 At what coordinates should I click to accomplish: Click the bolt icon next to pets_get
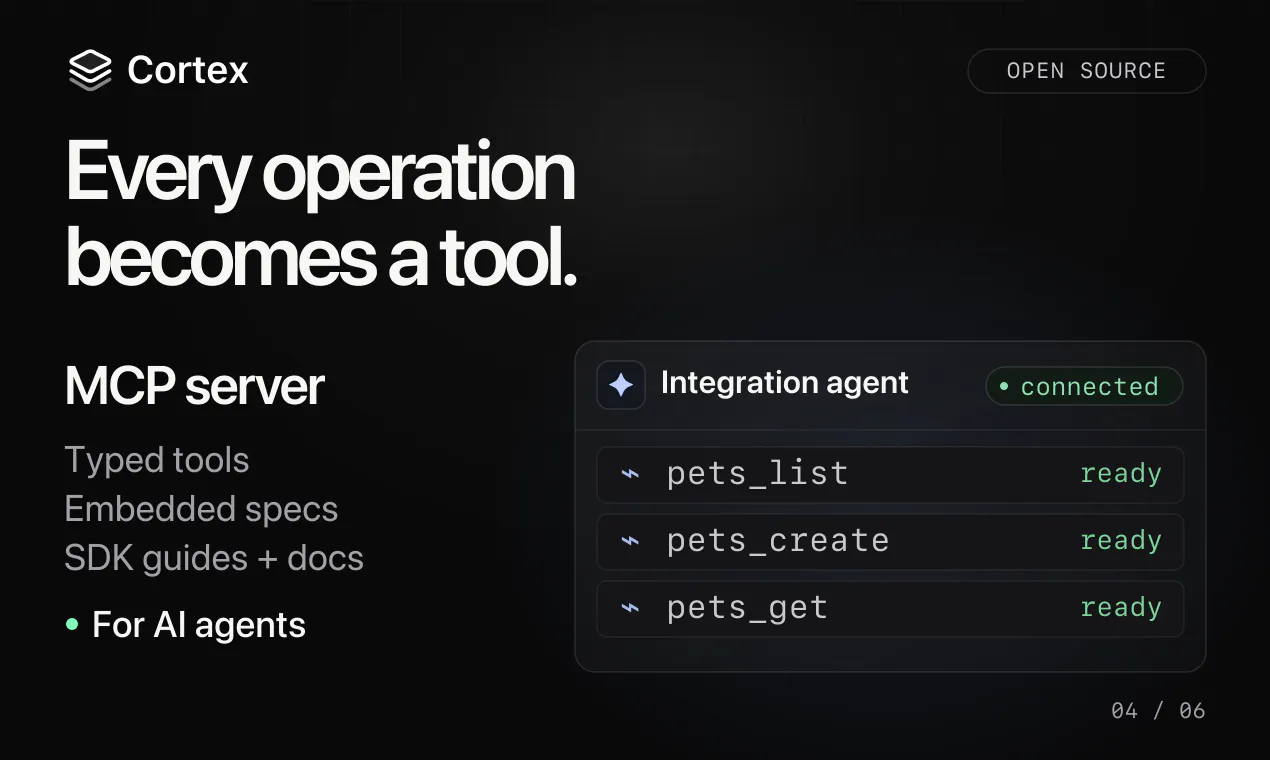pyautogui.click(x=630, y=608)
